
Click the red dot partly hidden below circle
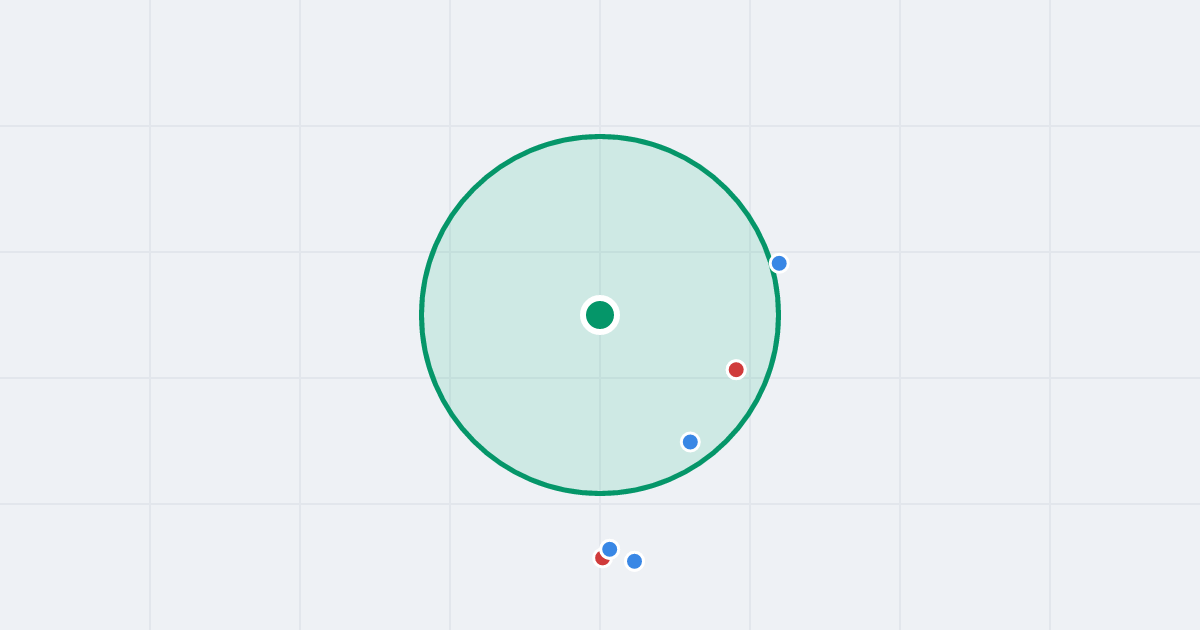pyautogui.click(x=600, y=559)
